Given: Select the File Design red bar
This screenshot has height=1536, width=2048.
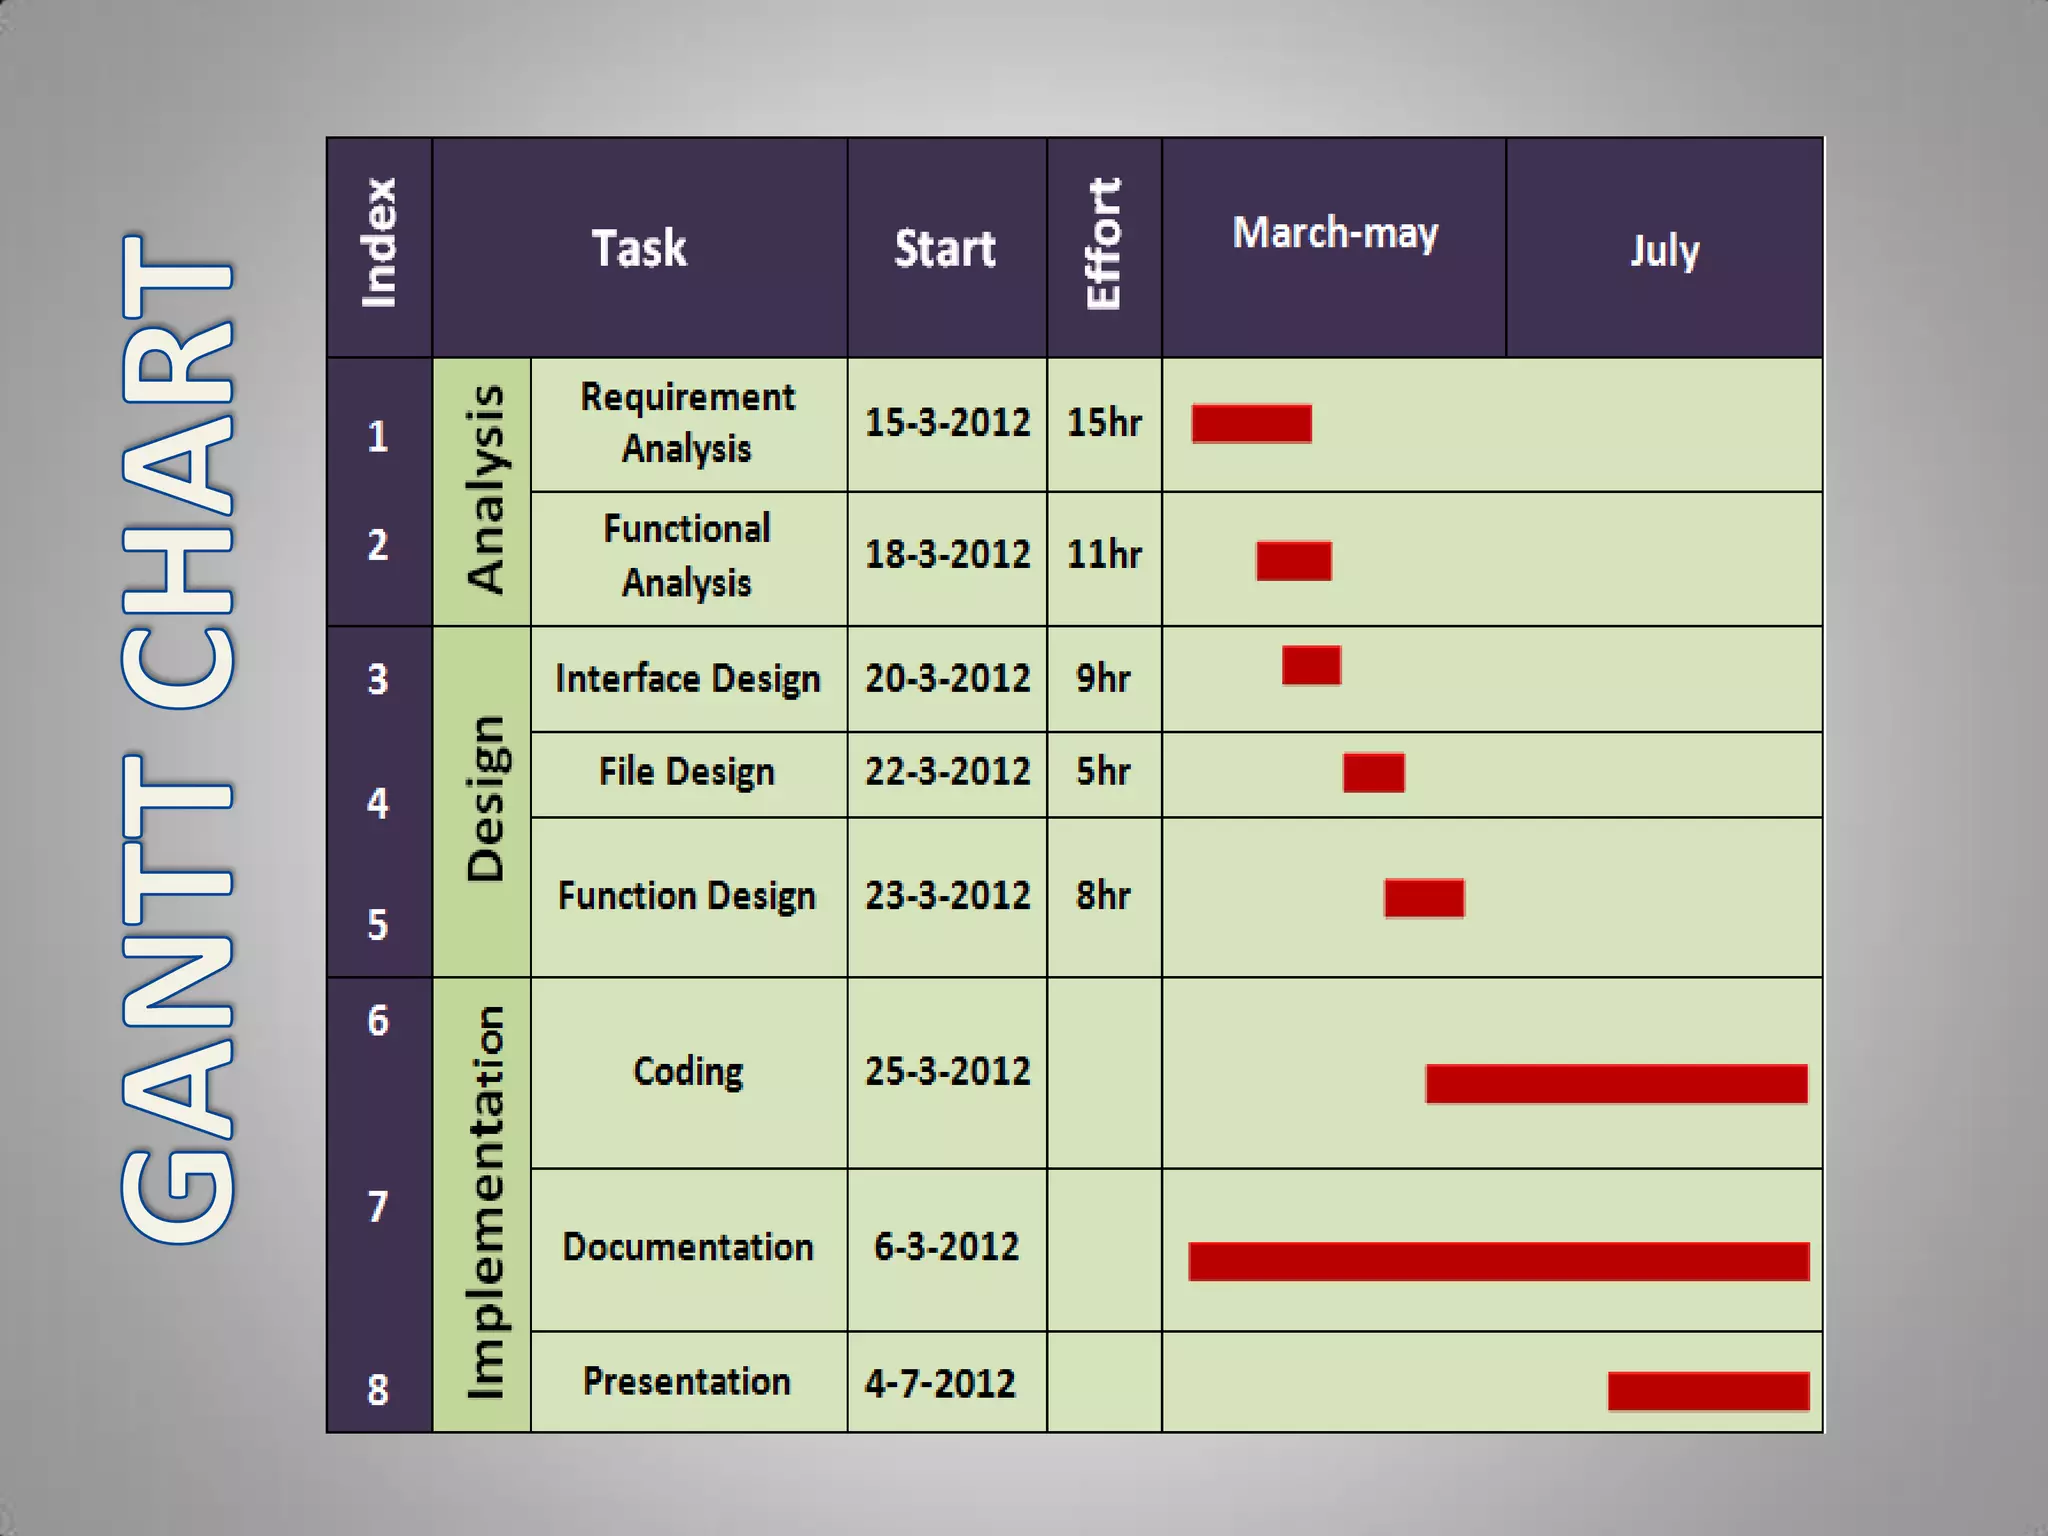Looking at the screenshot, I should 1373,772.
